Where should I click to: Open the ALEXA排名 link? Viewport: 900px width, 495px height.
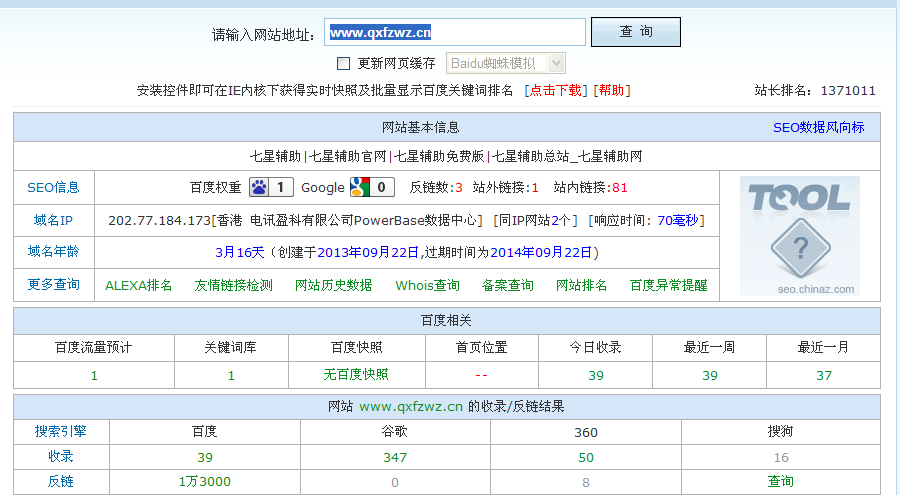[x=138, y=285]
